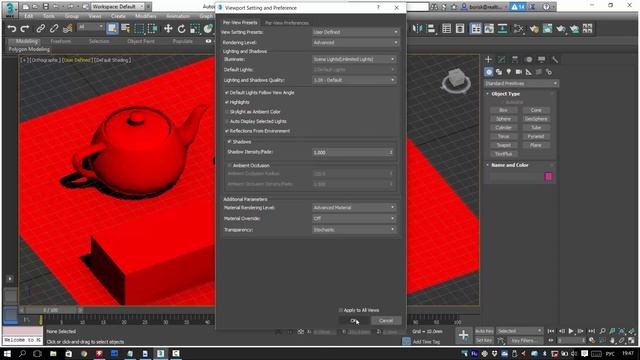Switch to the Per-View Presets tab
The image size is (640, 360).
tap(240, 22)
